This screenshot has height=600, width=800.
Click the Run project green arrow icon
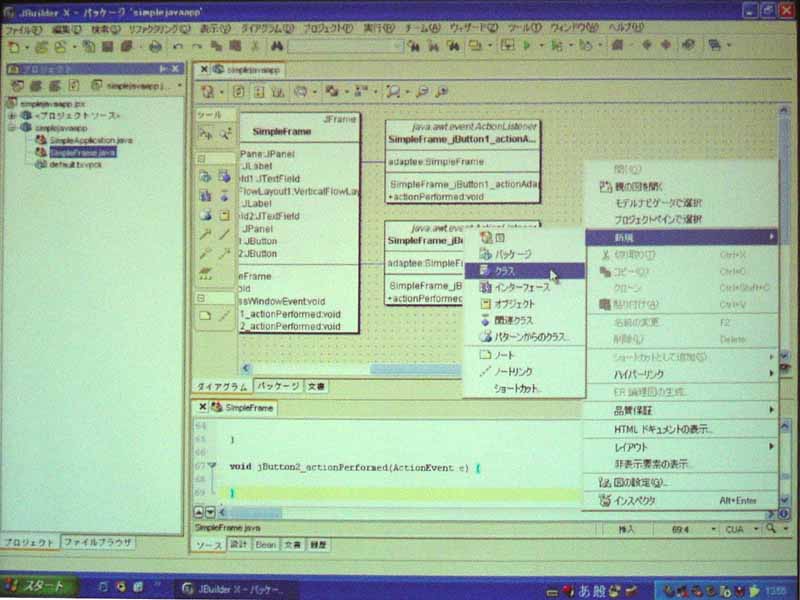pos(528,46)
